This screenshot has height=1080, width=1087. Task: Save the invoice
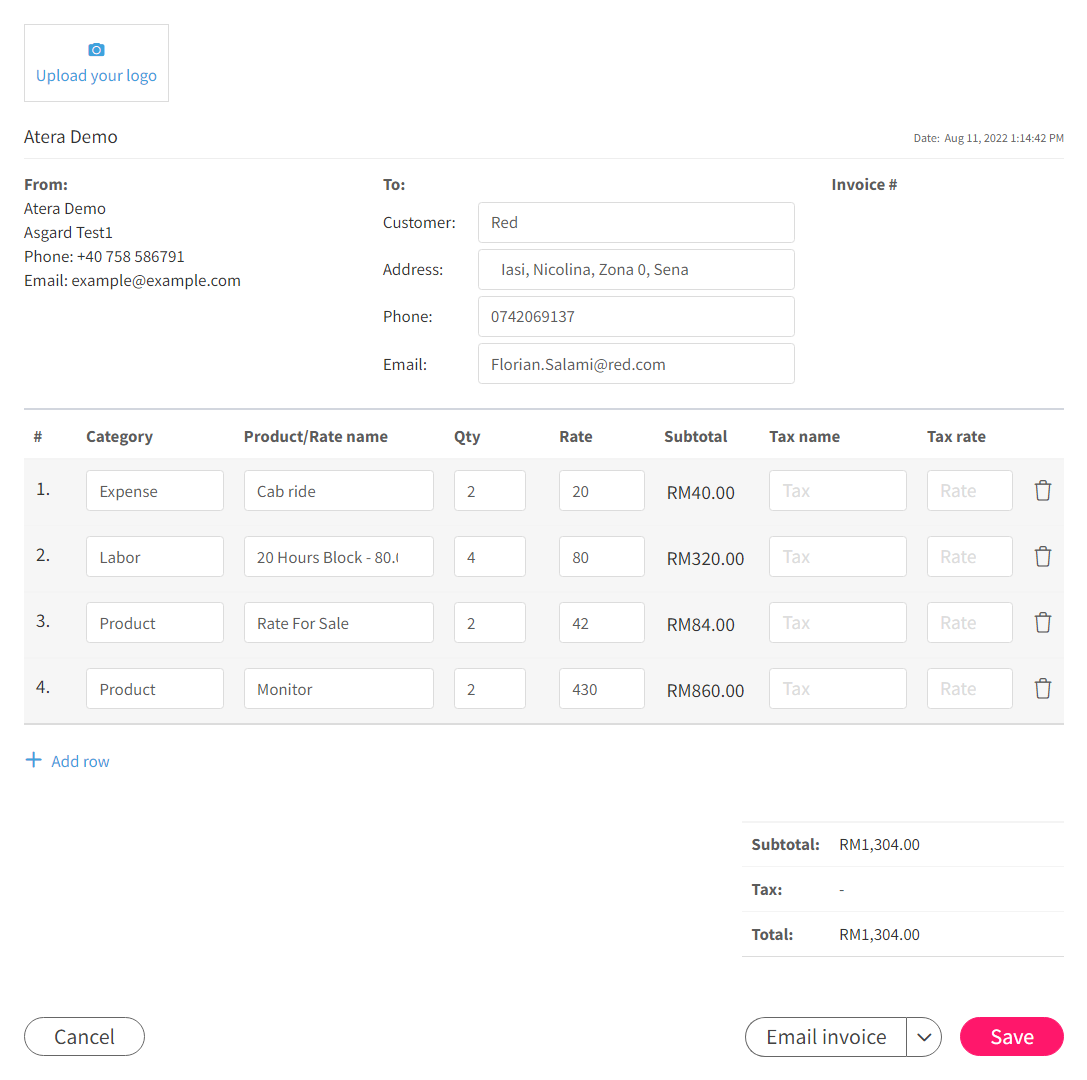tap(1011, 1037)
